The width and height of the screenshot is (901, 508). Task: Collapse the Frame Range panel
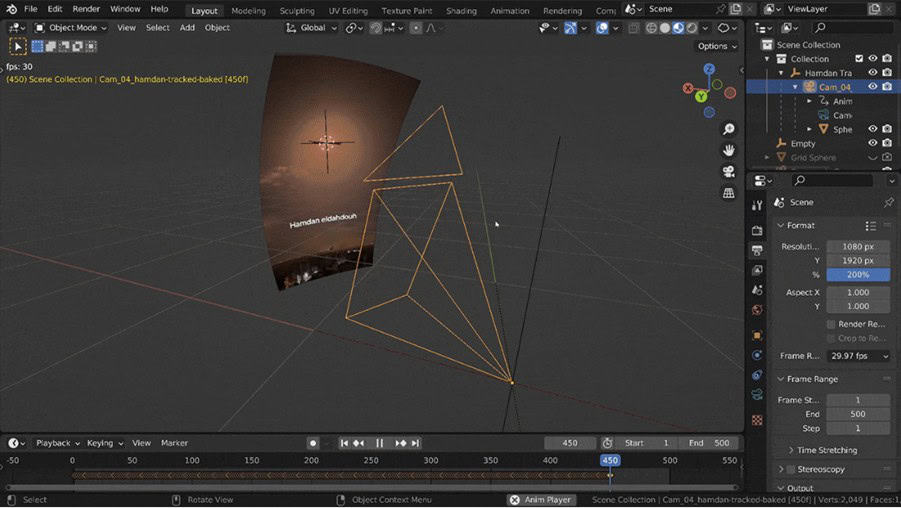(x=781, y=379)
